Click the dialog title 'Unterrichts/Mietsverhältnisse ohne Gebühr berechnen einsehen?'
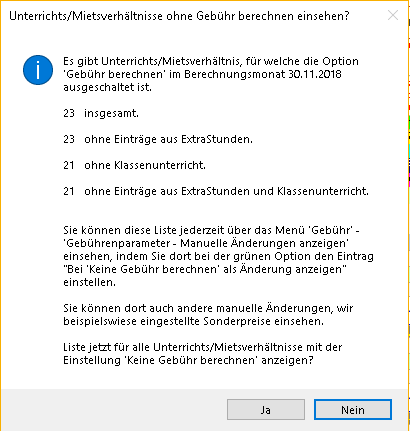The height and width of the screenshot is (431, 410). pos(179,16)
